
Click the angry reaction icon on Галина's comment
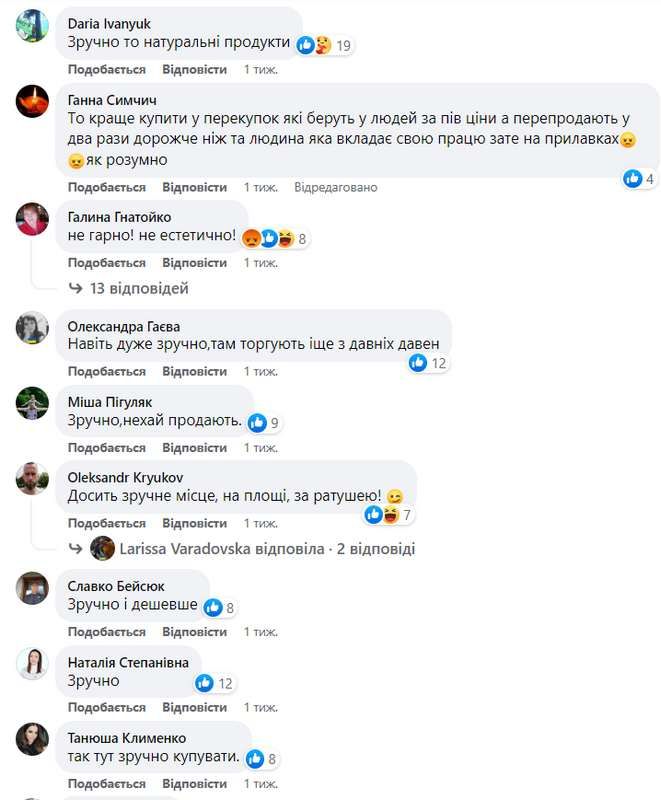pyautogui.click(x=251, y=235)
